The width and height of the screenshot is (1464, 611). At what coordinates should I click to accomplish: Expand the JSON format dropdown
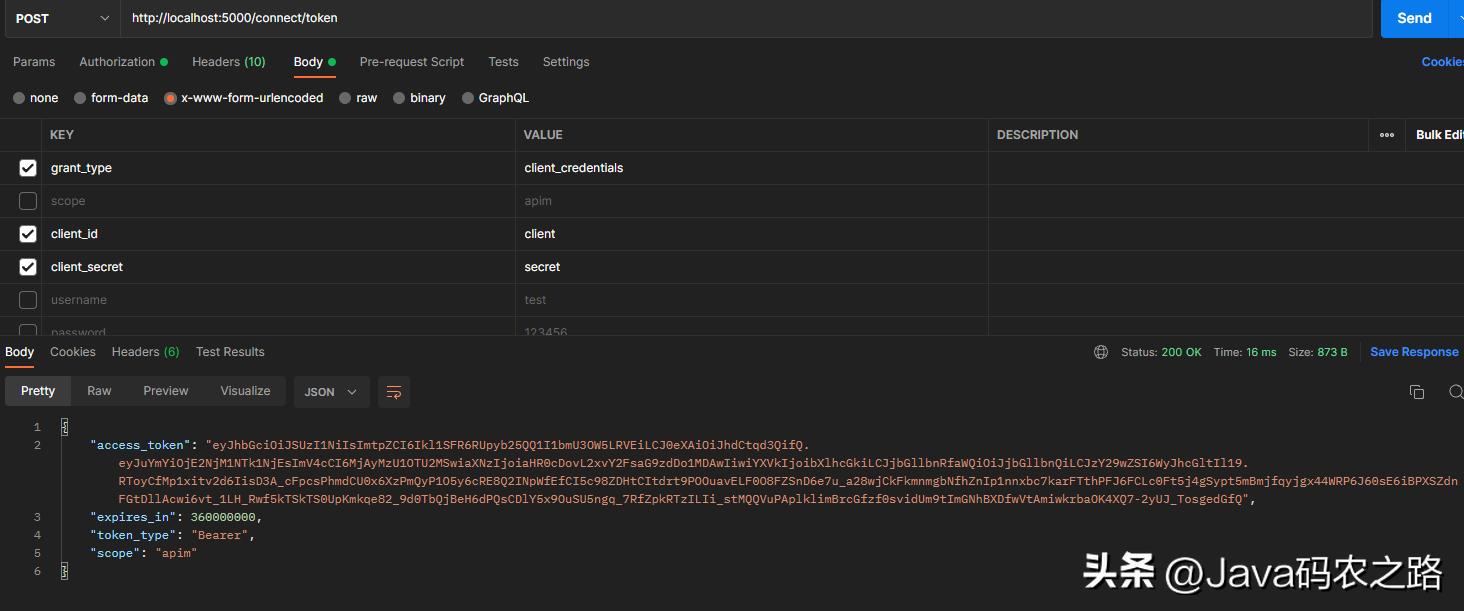click(x=331, y=392)
